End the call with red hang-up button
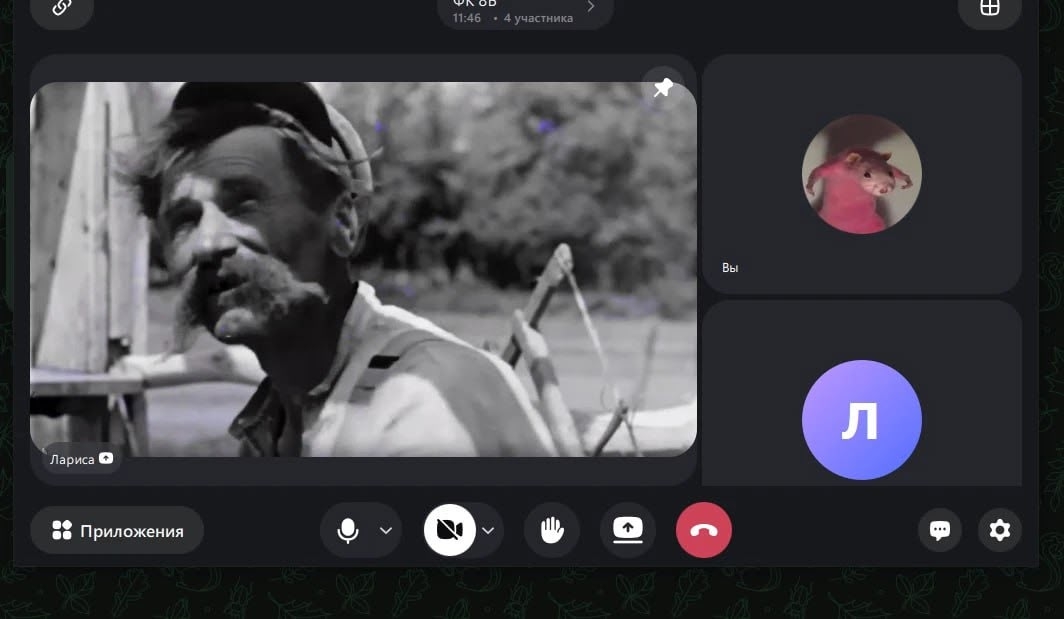Screen dimensions: 1064x619 (704, 530)
